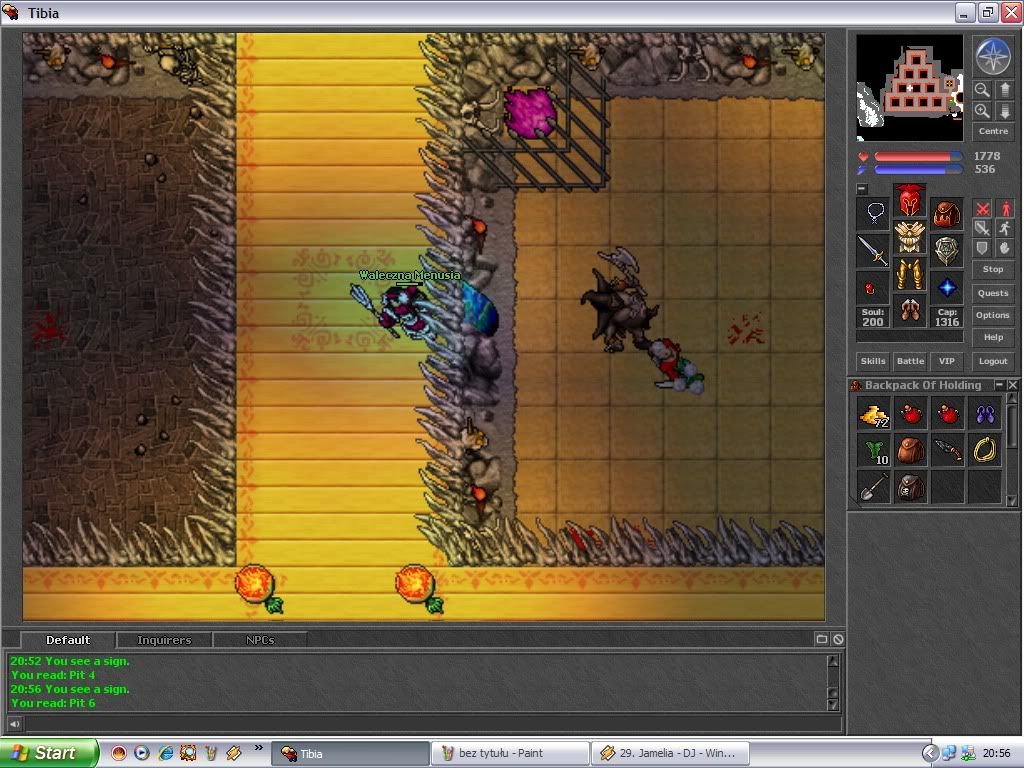
Task: Select the first red potion flask in backpack
Action: point(910,415)
